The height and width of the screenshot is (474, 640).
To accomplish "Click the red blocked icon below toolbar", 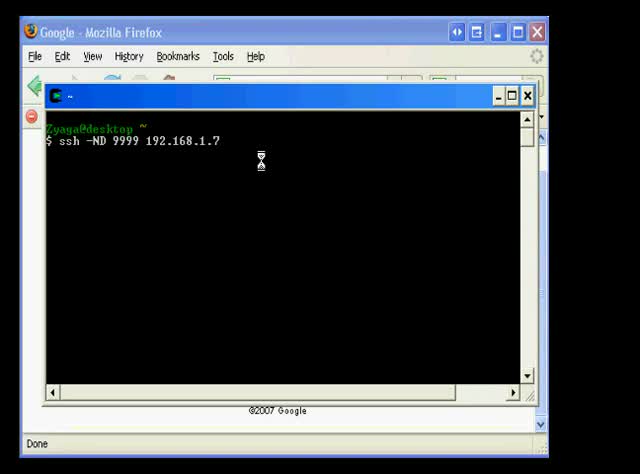I will tap(32, 116).
